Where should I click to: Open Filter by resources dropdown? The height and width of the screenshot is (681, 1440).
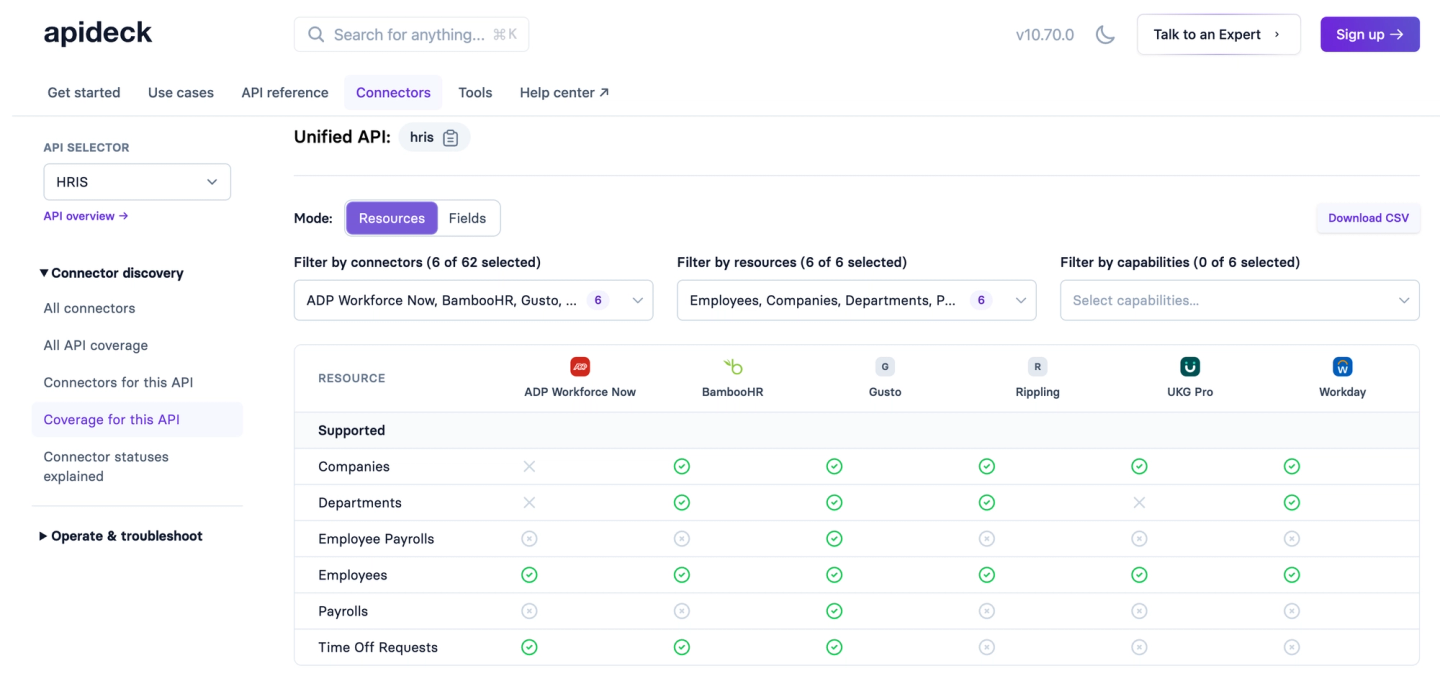[856, 300]
